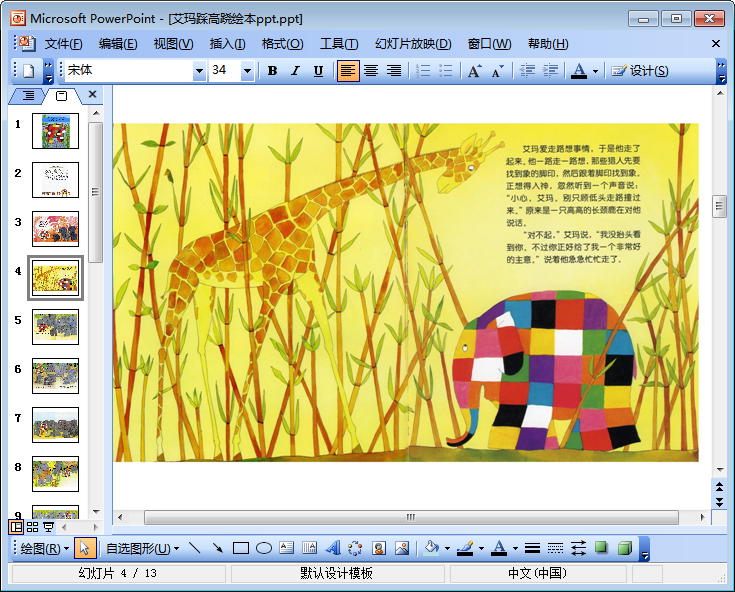Open the 绘图(R) drawing menu
This screenshot has height=592, width=735.
(45, 548)
